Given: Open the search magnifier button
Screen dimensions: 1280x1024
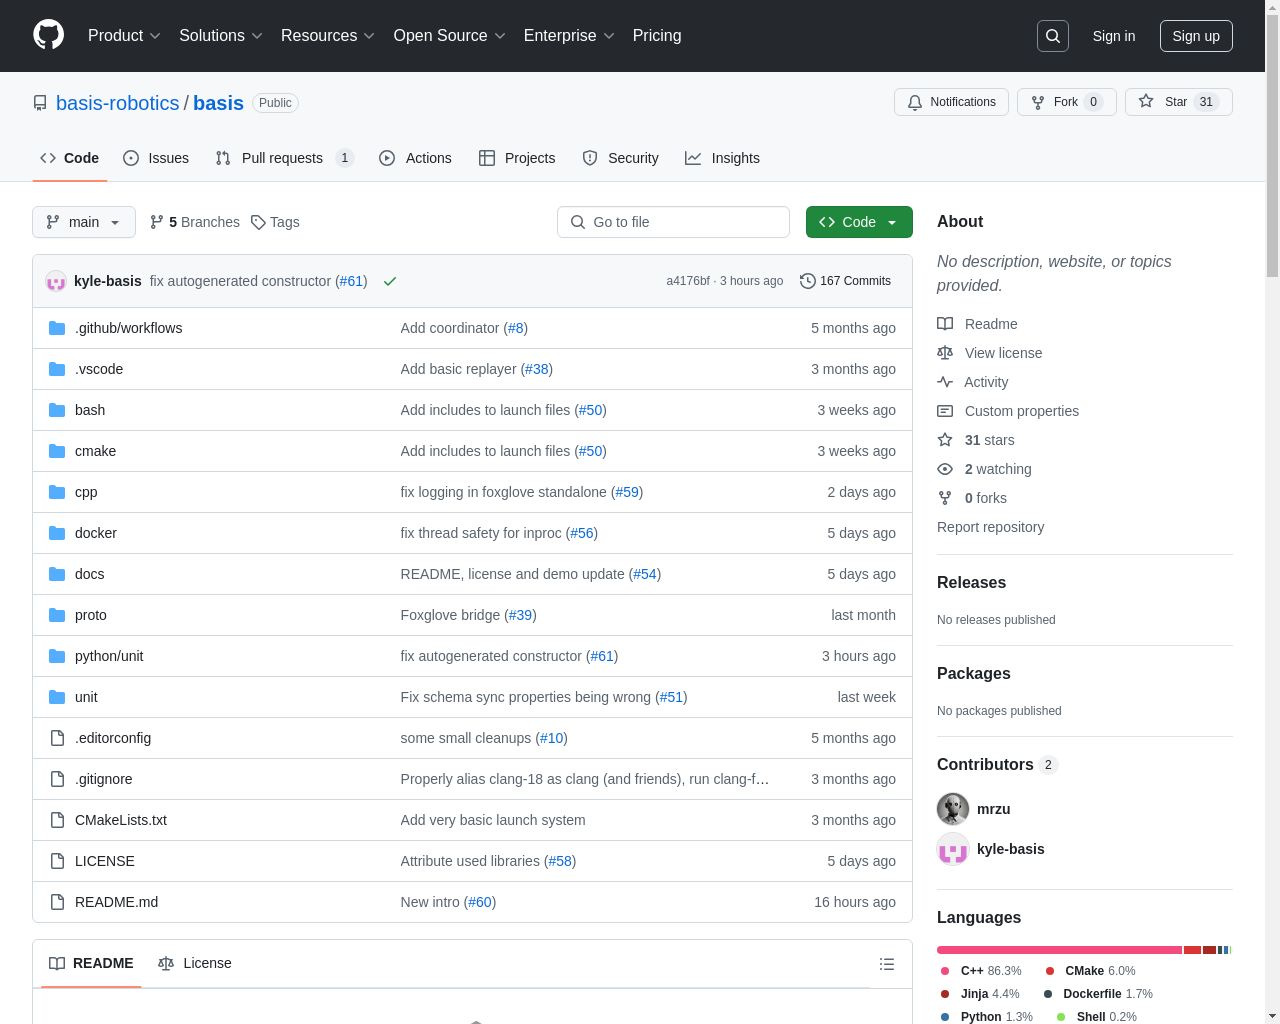Looking at the screenshot, I should 1053,36.
